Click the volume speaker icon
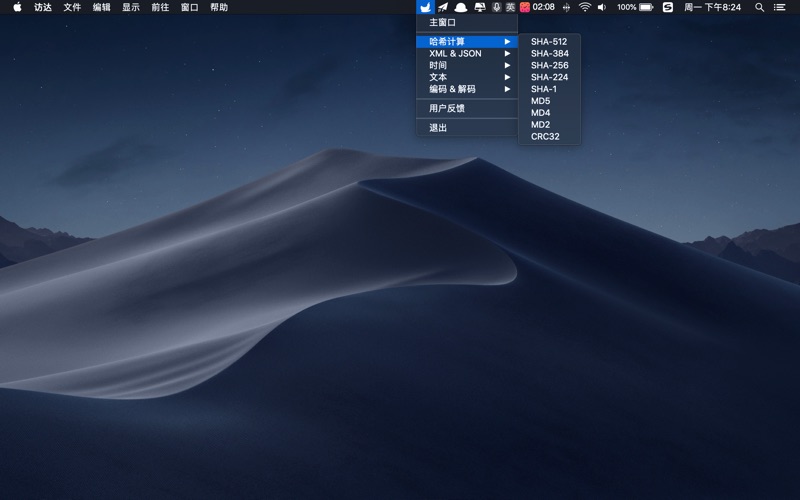Viewport: 800px width, 500px height. point(602,7)
